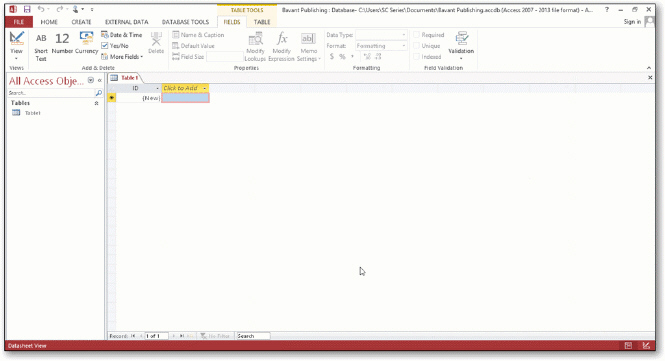This screenshot has width=665, height=361.
Task: Open All Access Objects navigation menu arrow
Action: point(91,80)
